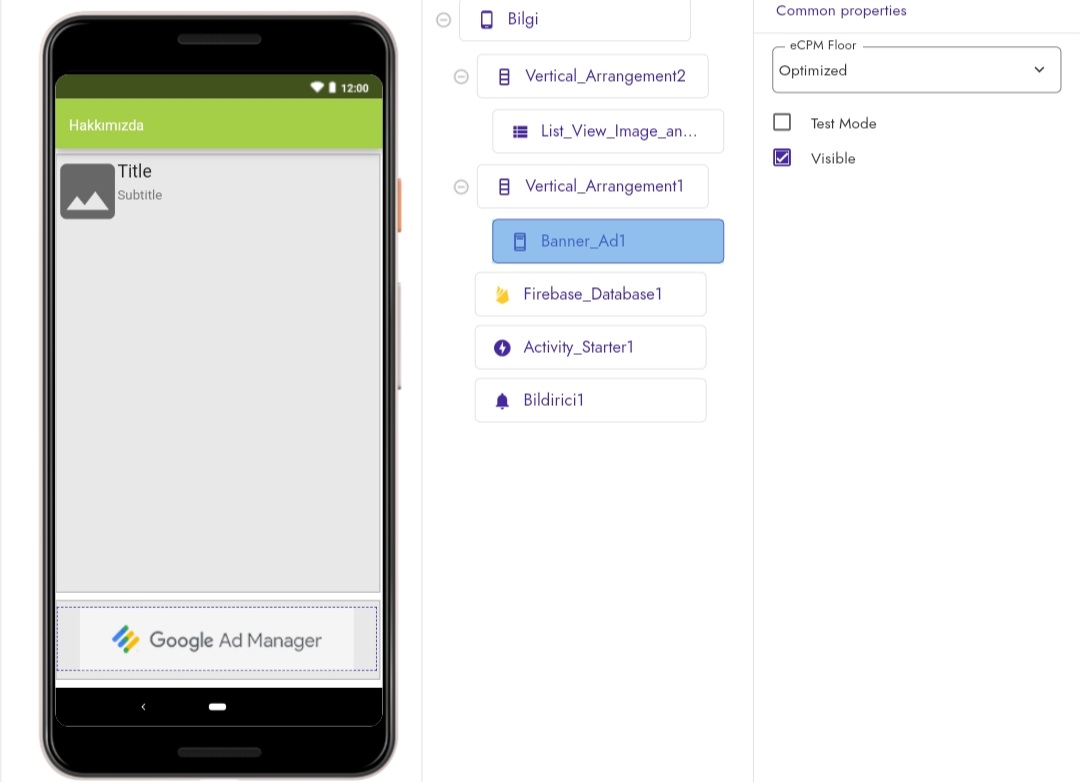Click the Test Mode label
This screenshot has height=782, width=1080.
tap(843, 123)
